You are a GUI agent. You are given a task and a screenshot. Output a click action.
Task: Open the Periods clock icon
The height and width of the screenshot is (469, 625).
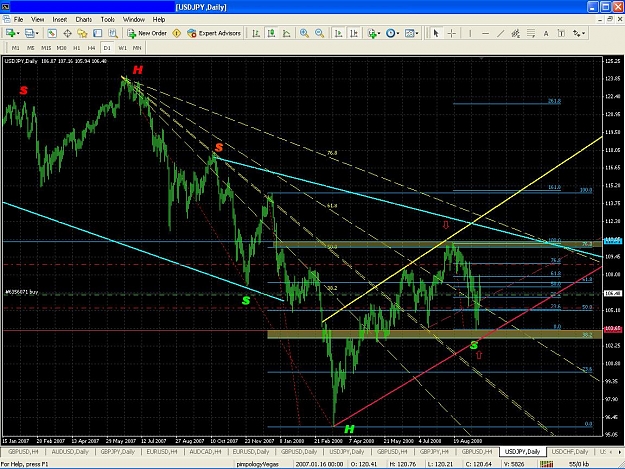[x=390, y=33]
